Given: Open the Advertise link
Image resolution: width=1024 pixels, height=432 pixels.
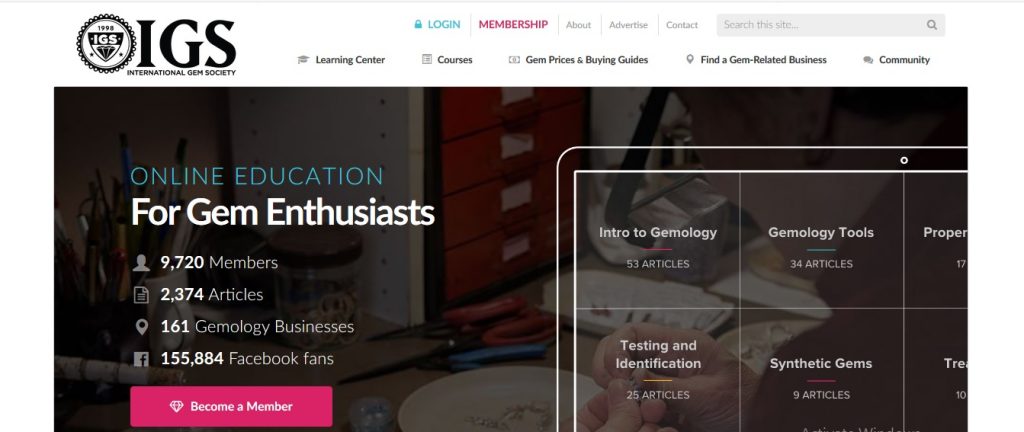Looking at the screenshot, I should [628, 25].
